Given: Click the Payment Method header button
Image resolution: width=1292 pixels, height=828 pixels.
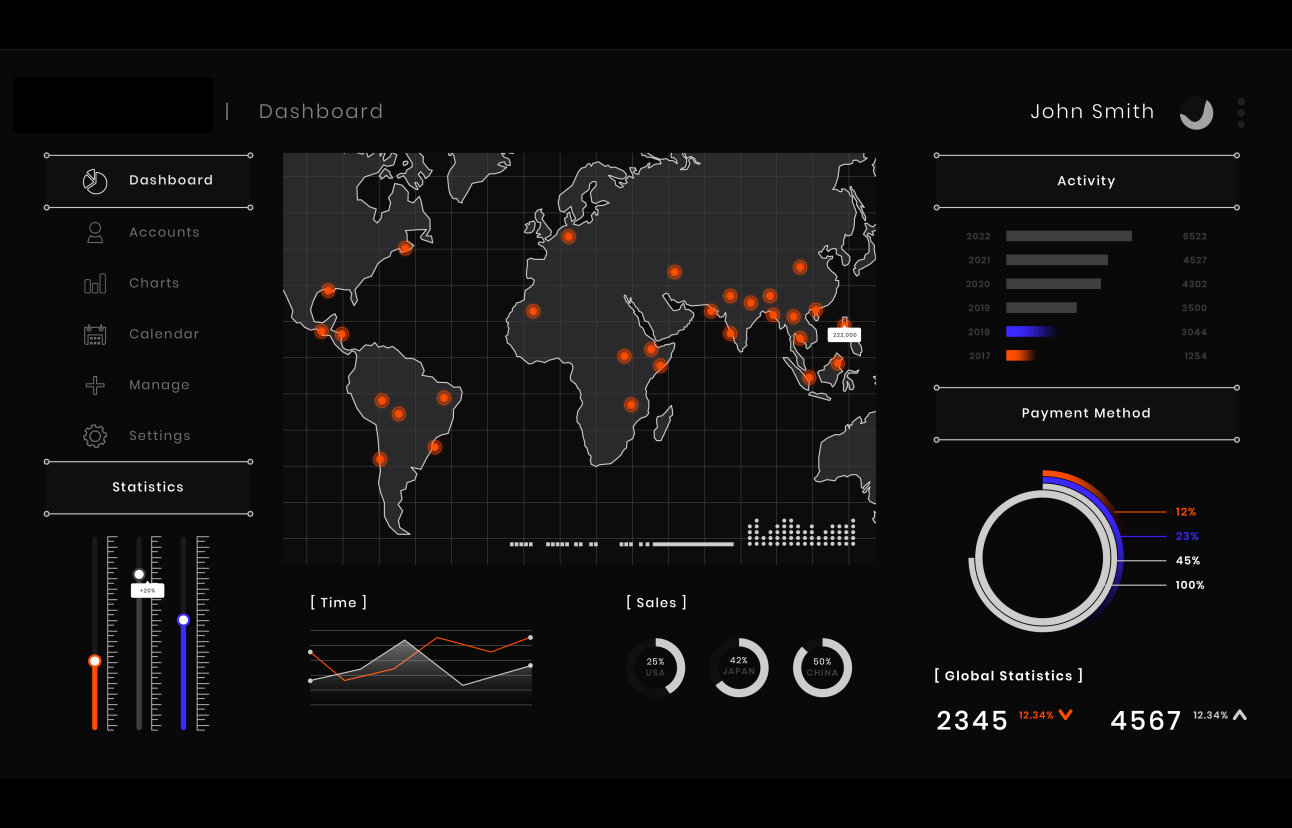Looking at the screenshot, I should tap(1086, 413).
